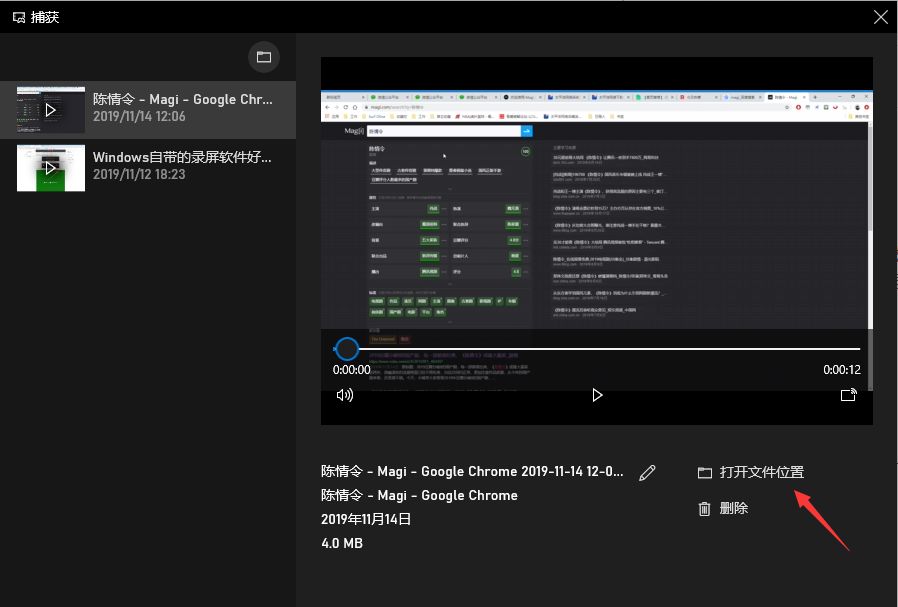Click the playback progress slider handle
The width and height of the screenshot is (898, 607).
[x=347, y=349]
